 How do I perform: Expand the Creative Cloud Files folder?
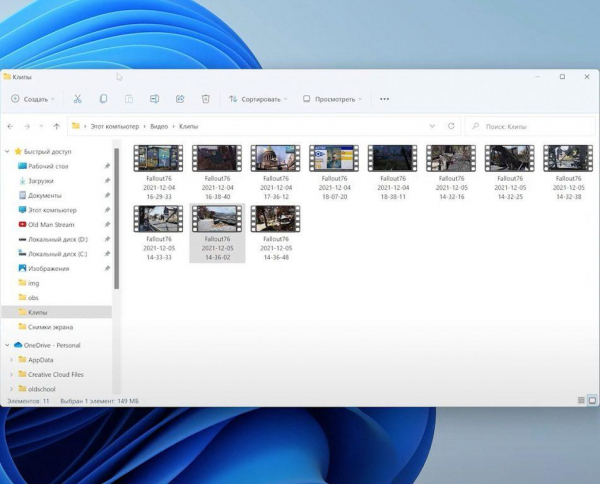click(x=11, y=374)
